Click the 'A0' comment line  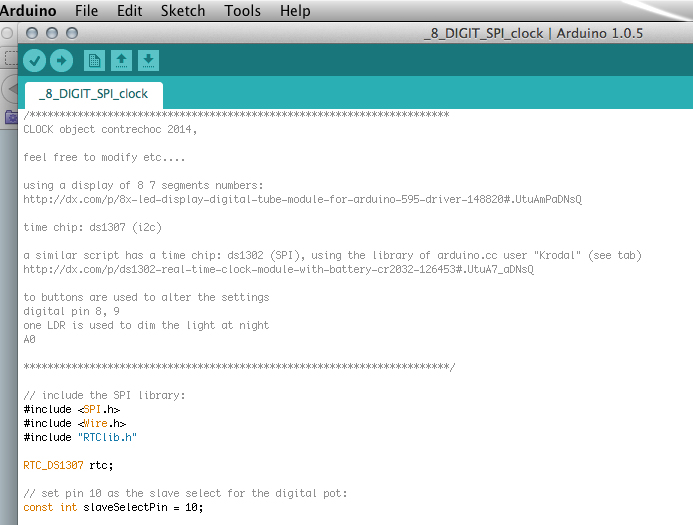(x=29, y=339)
